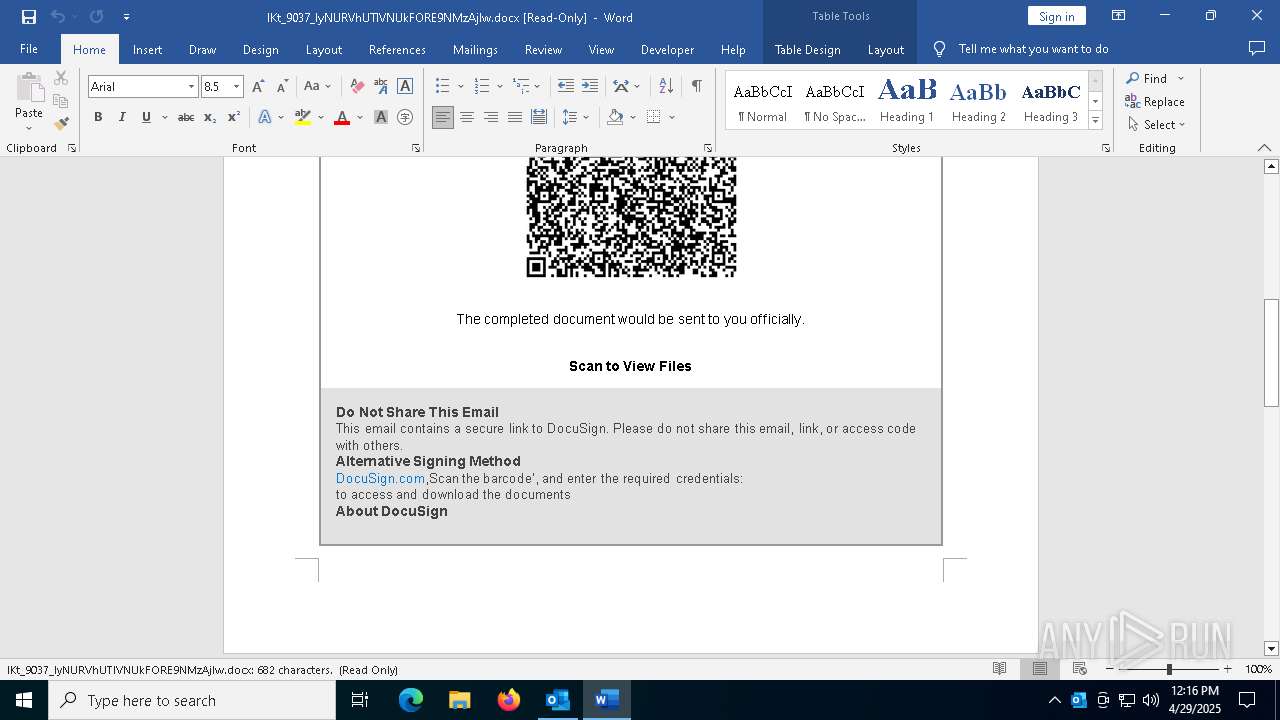Viewport: 1280px width, 720px height.
Task: Apply Superscript formatting
Action: click(x=233, y=118)
